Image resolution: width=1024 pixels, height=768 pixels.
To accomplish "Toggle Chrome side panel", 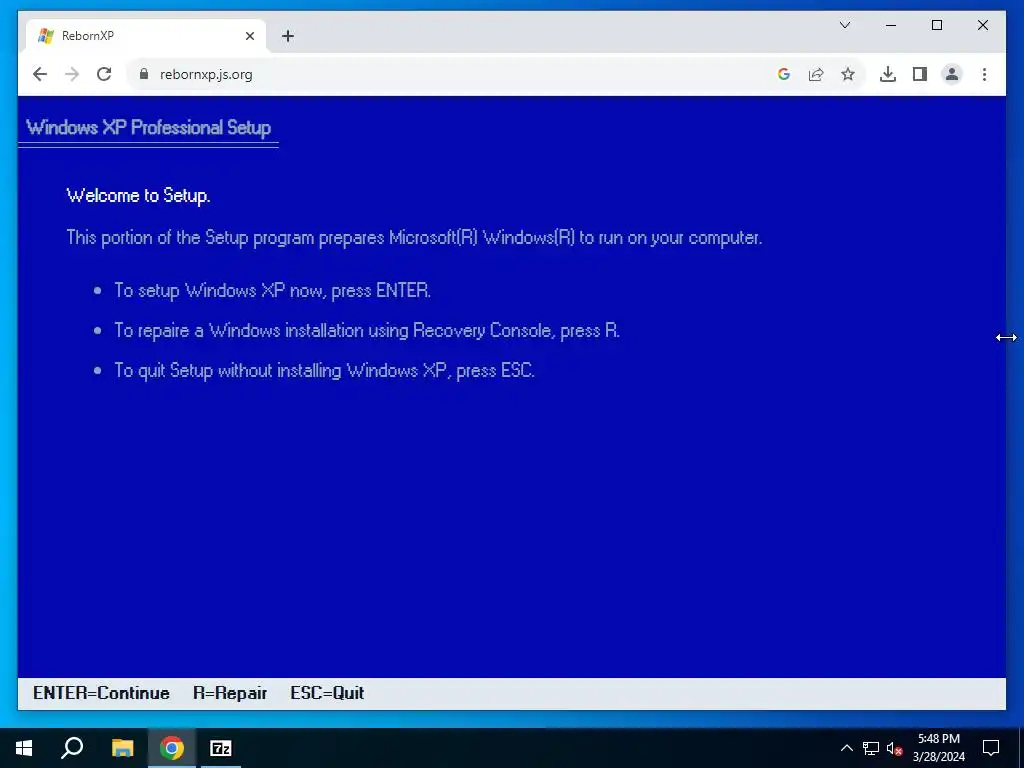I will [920, 74].
